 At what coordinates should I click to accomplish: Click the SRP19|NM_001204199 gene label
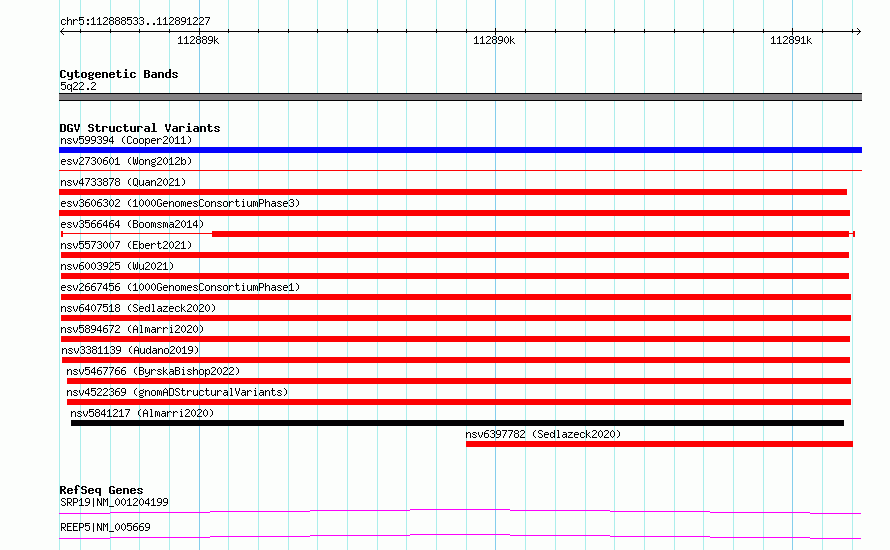coord(114,502)
